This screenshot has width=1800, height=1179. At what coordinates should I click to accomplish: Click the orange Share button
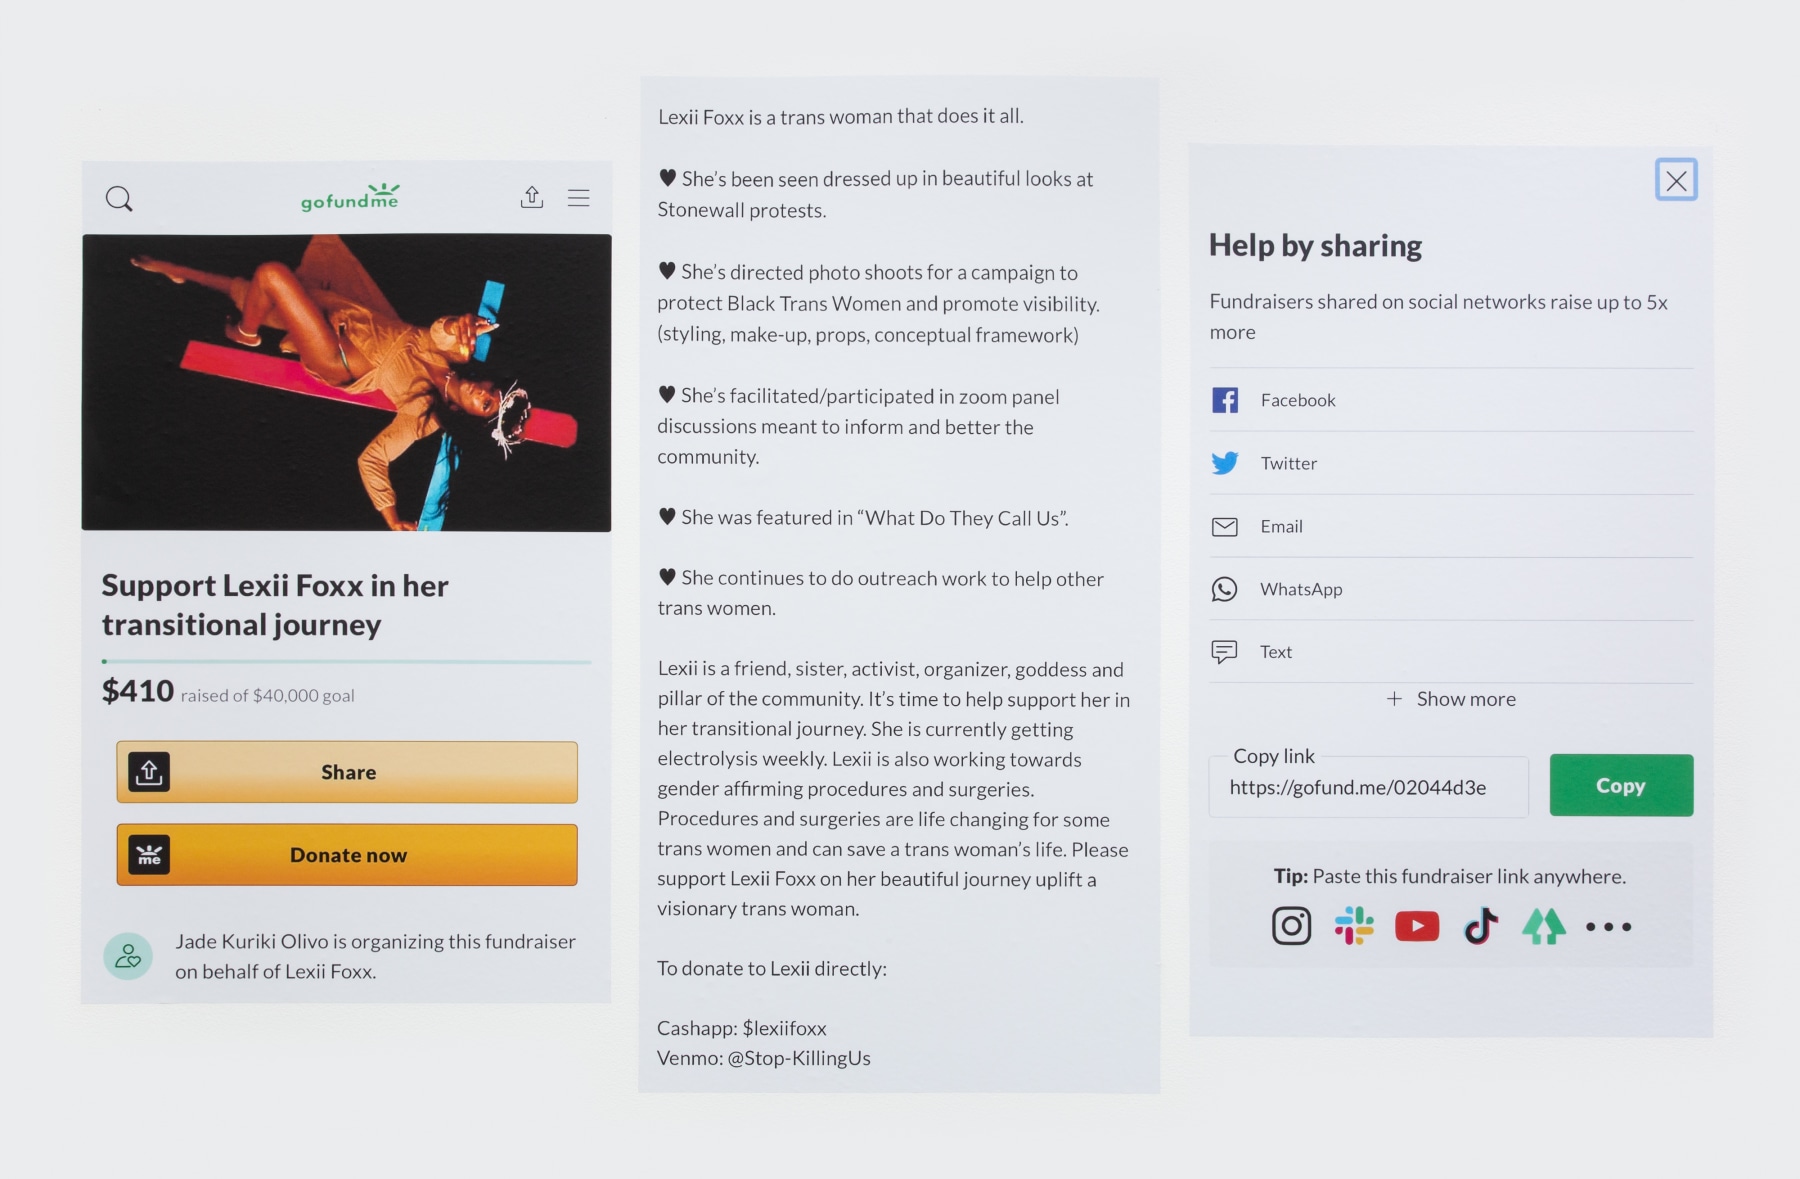click(347, 772)
